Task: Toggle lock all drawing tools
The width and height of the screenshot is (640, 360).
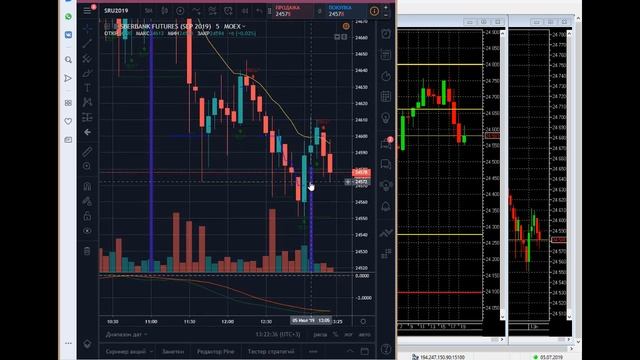Action: pyautogui.click(x=87, y=216)
